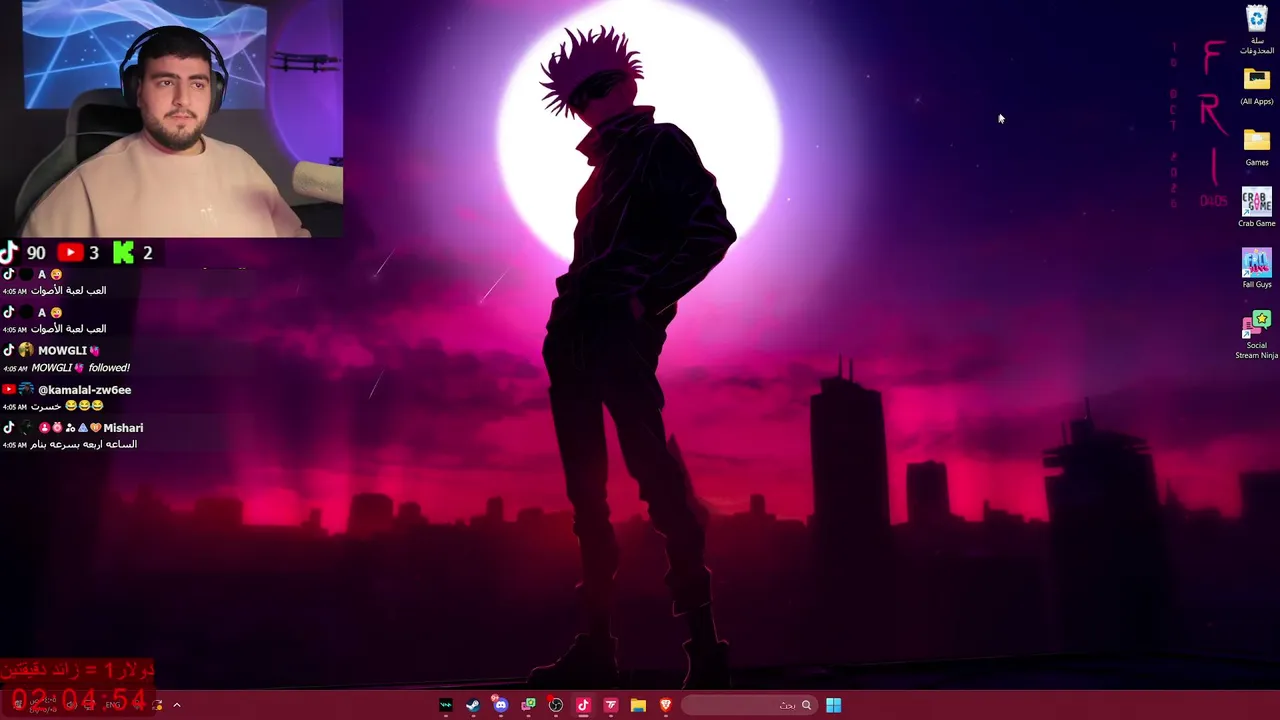Open the Games desktop folder
This screenshot has height=720, width=1280.
[1257, 147]
